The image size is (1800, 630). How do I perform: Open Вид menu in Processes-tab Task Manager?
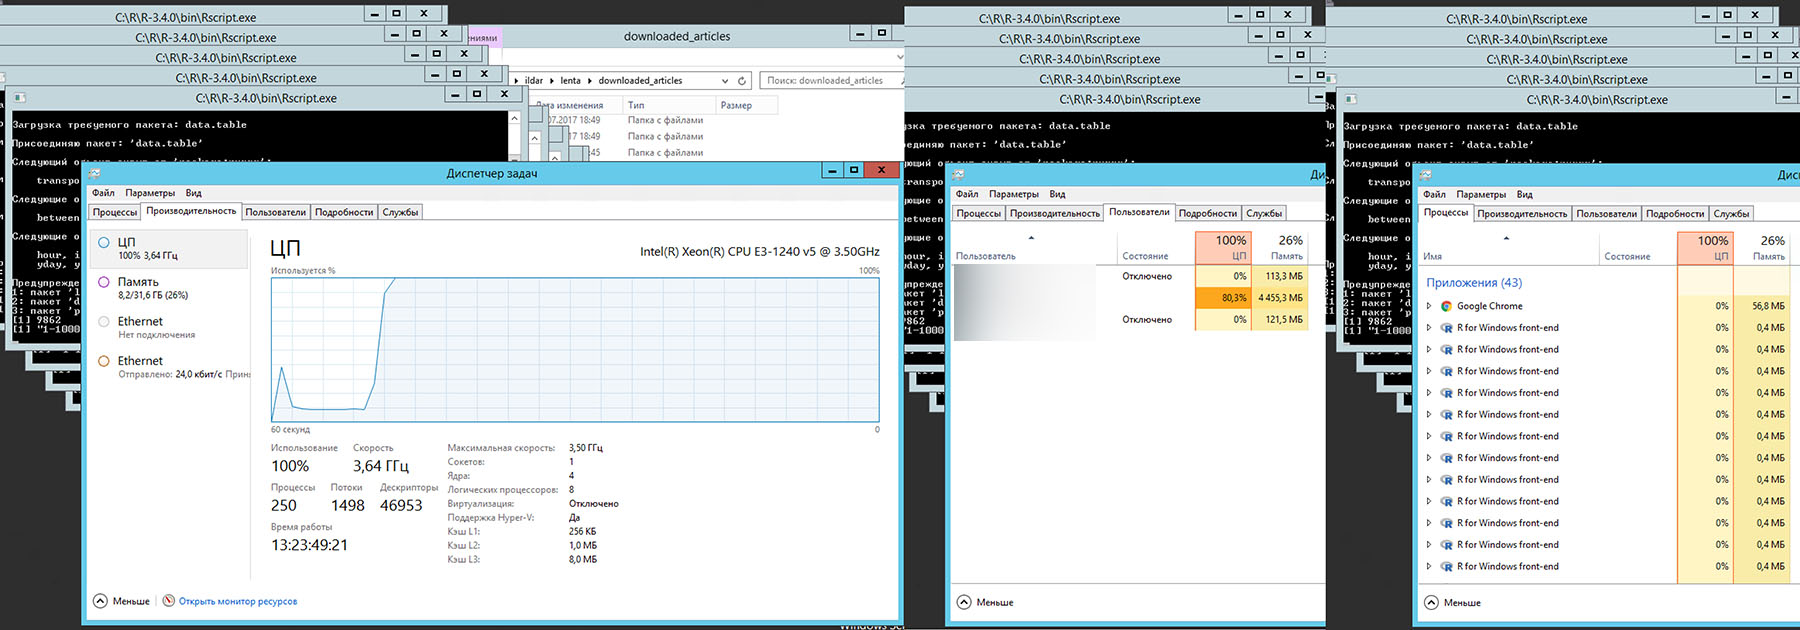[x=1525, y=195]
